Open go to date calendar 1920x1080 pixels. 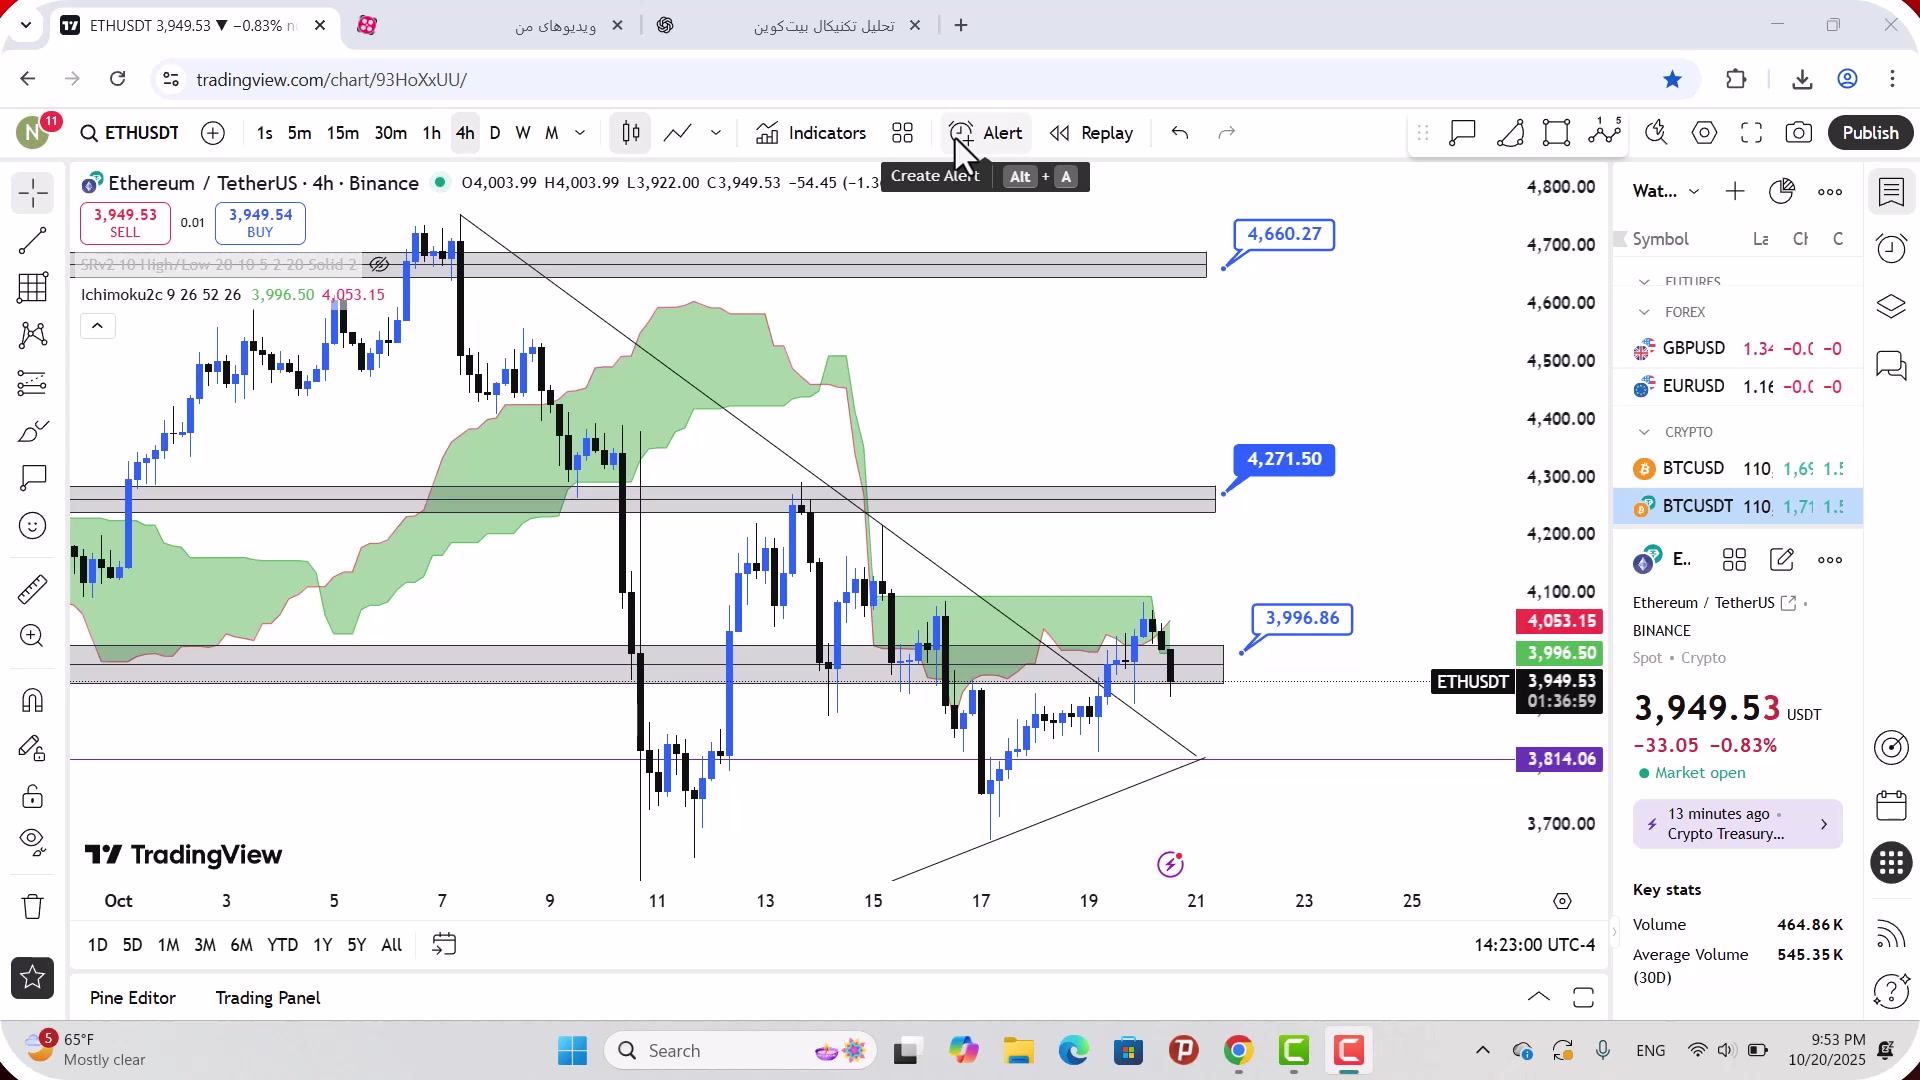[444, 945]
